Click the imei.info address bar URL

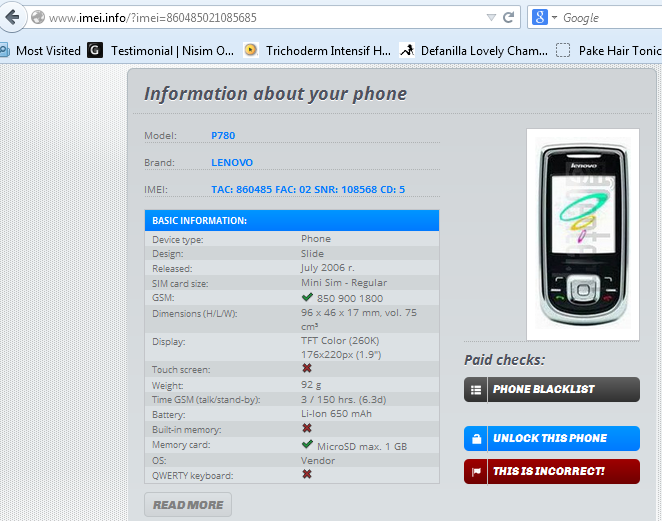152,18
